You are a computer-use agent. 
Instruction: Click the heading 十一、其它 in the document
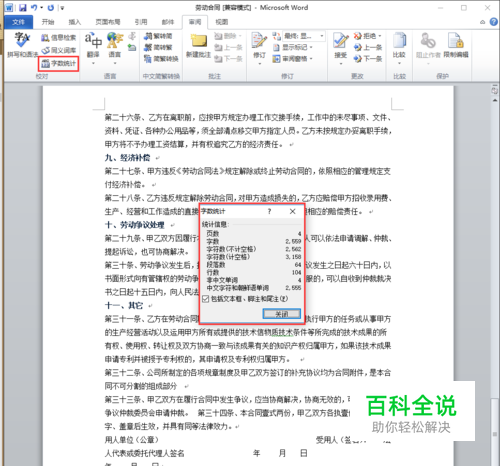tap(124, 305)
